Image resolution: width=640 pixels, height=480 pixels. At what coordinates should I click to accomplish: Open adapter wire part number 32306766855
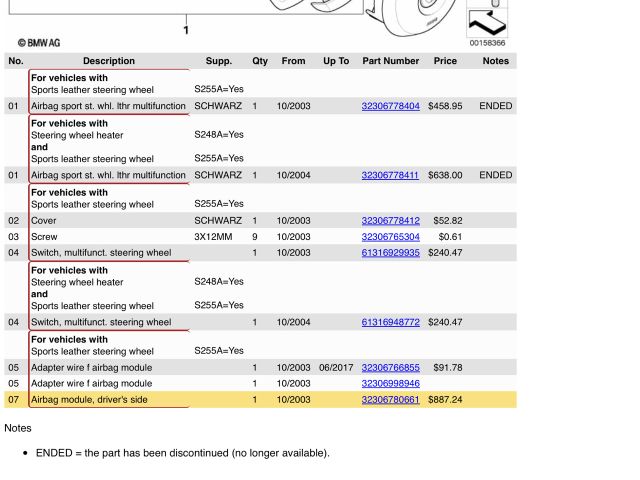click(390, 368)
